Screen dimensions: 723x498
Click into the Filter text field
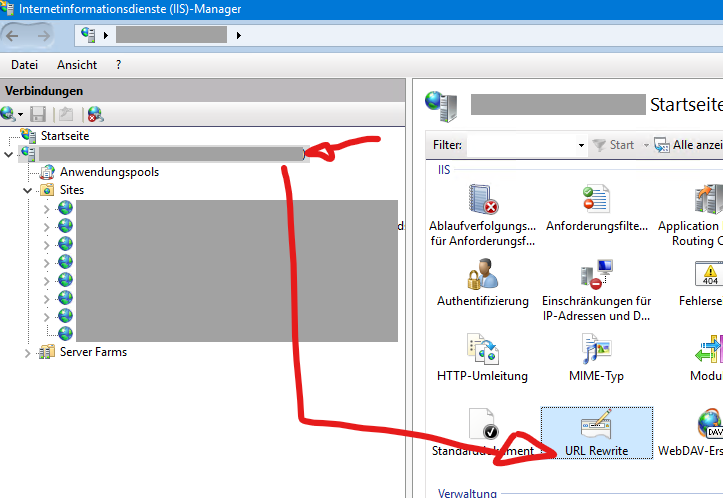520,145
